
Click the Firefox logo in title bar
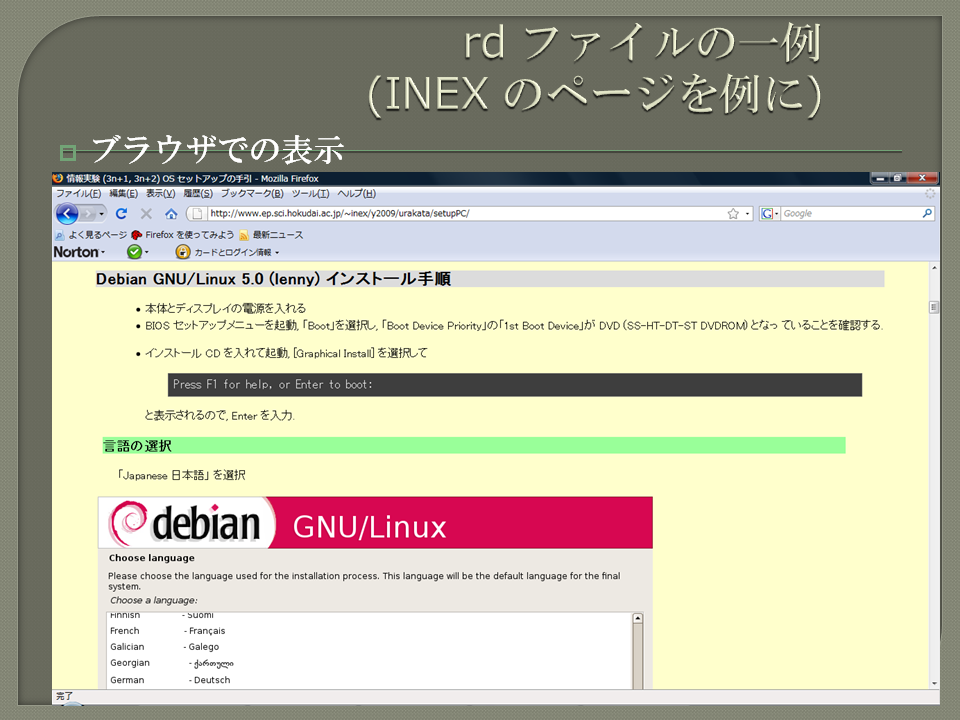tap(58, 178)
